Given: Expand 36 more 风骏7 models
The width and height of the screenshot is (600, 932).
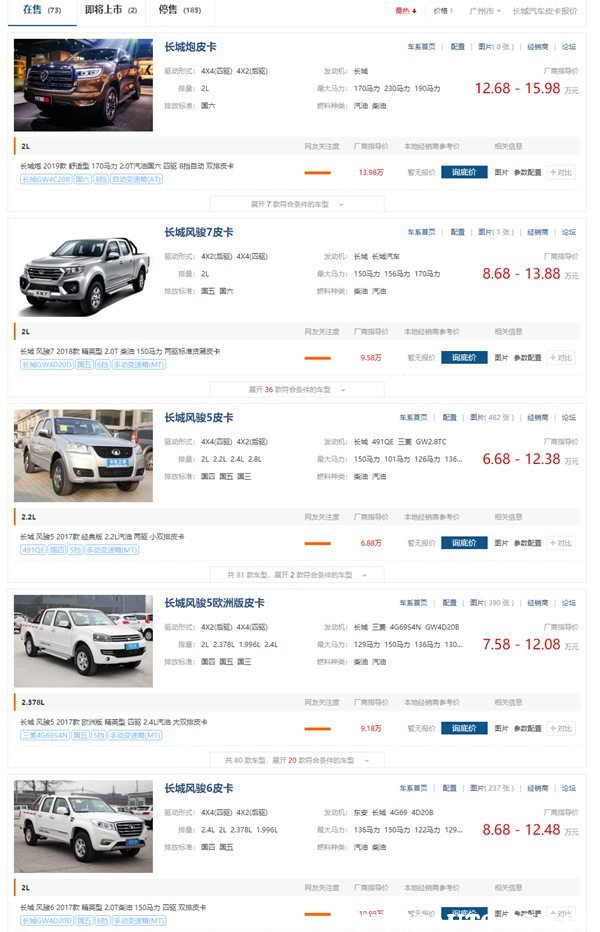Looking at the screenshot, I should pos(297,389).
